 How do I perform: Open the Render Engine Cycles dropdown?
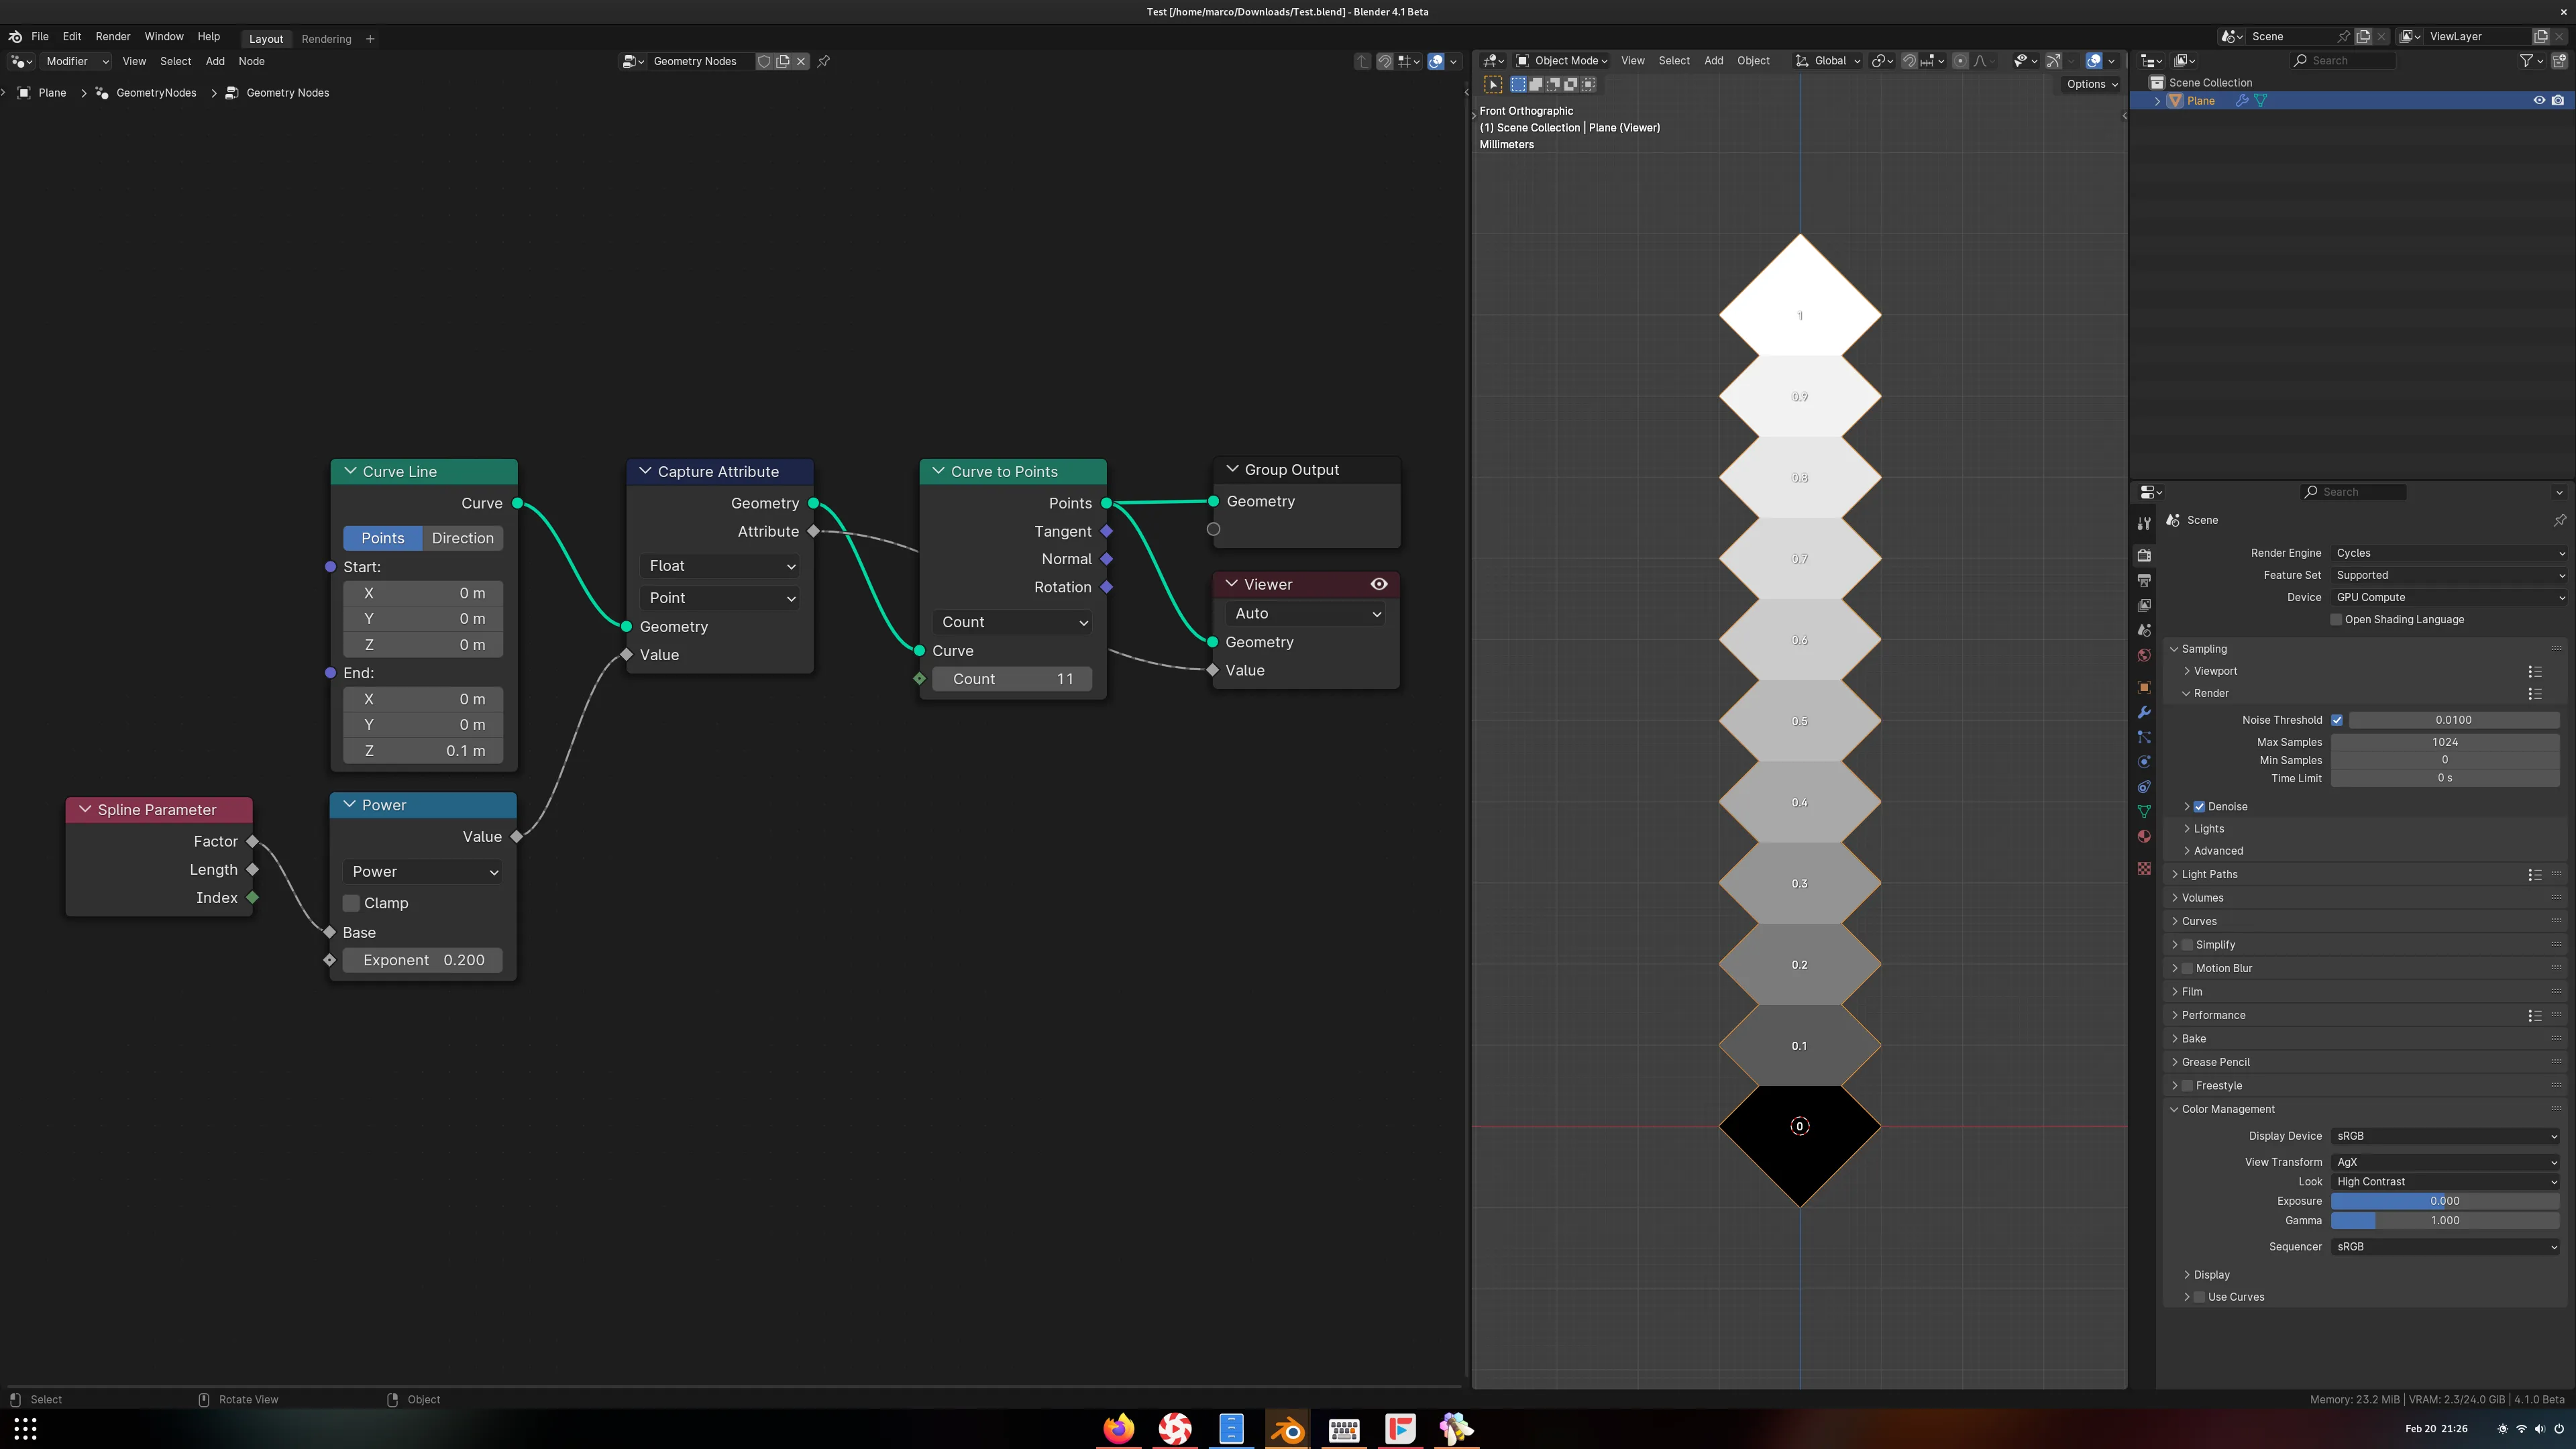[2450, 553]
